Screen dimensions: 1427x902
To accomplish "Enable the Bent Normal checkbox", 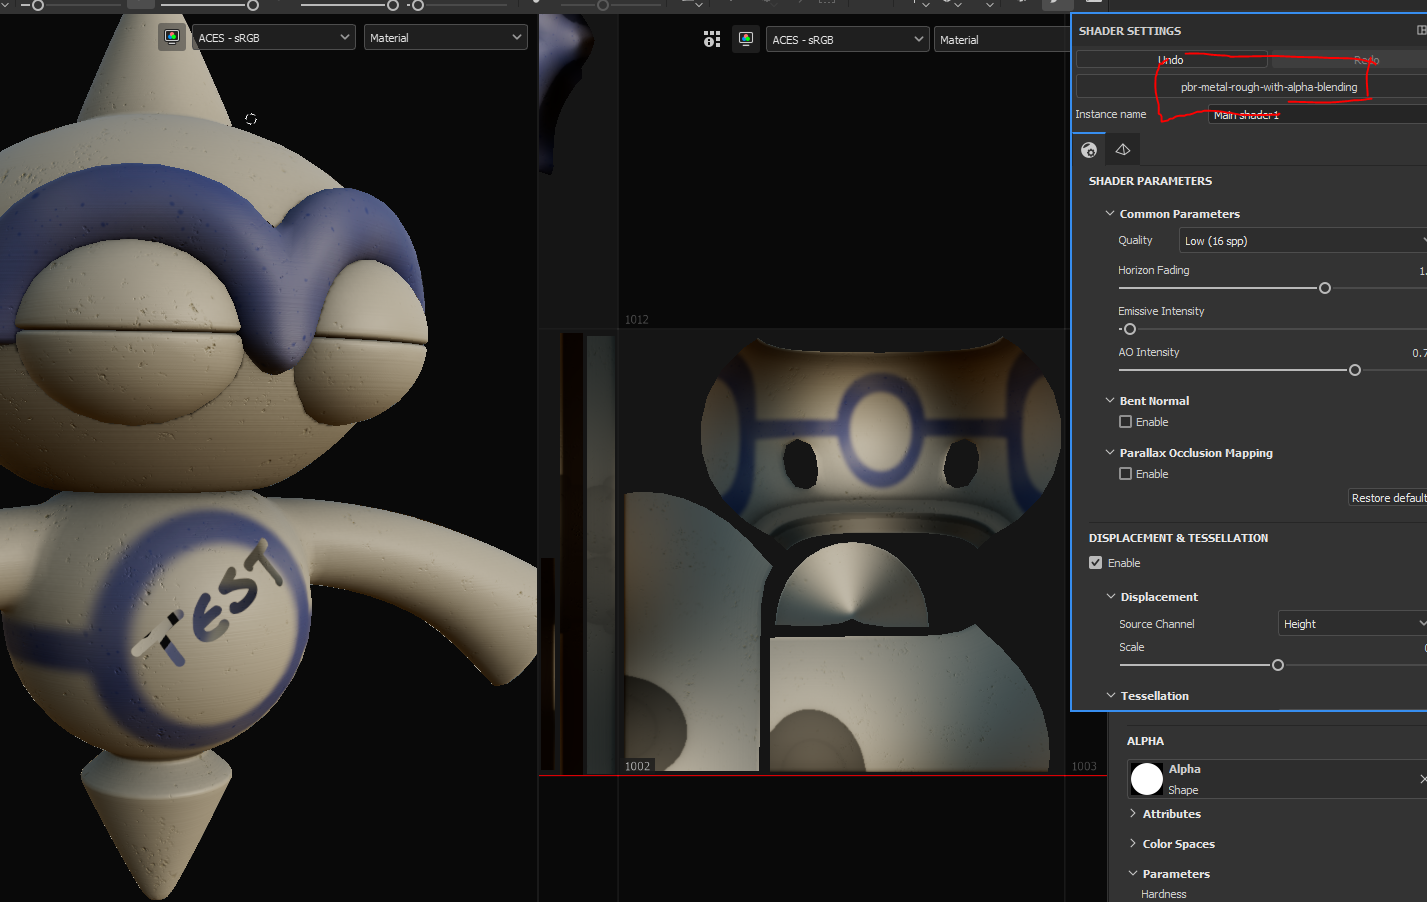I will [x=1125, y=422].
